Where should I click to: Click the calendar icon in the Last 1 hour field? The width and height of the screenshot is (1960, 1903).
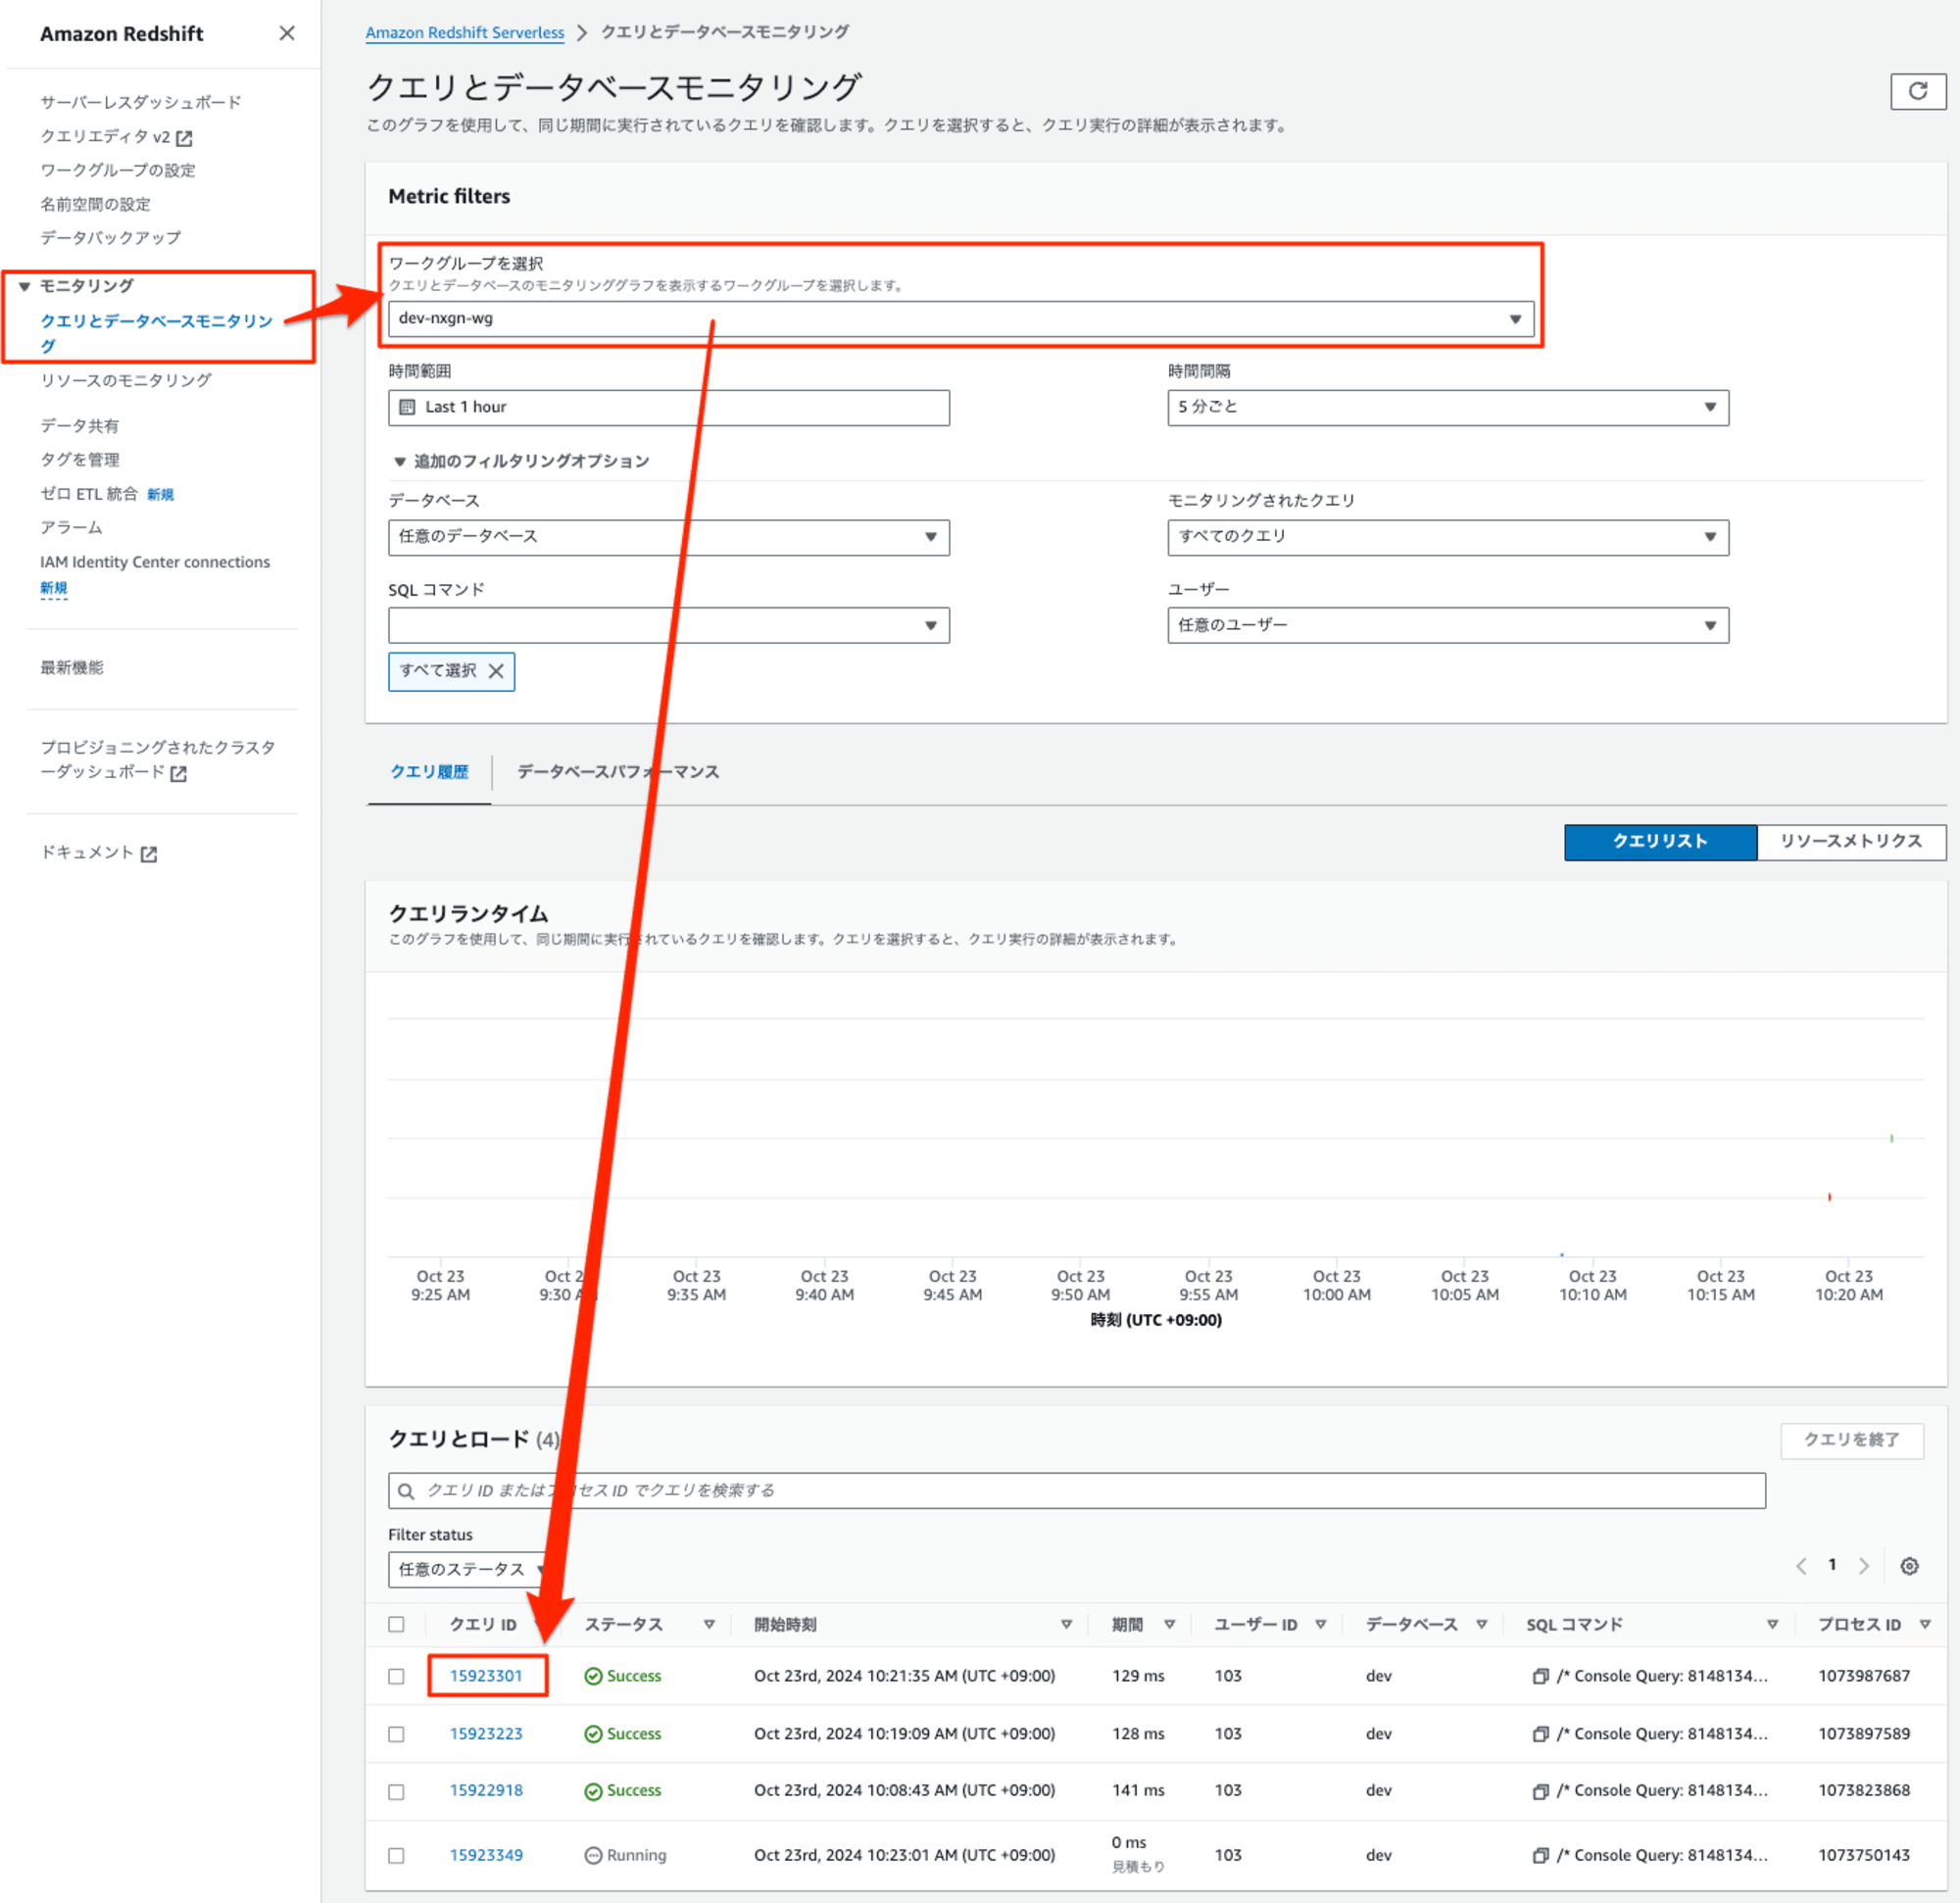point(407,407)
